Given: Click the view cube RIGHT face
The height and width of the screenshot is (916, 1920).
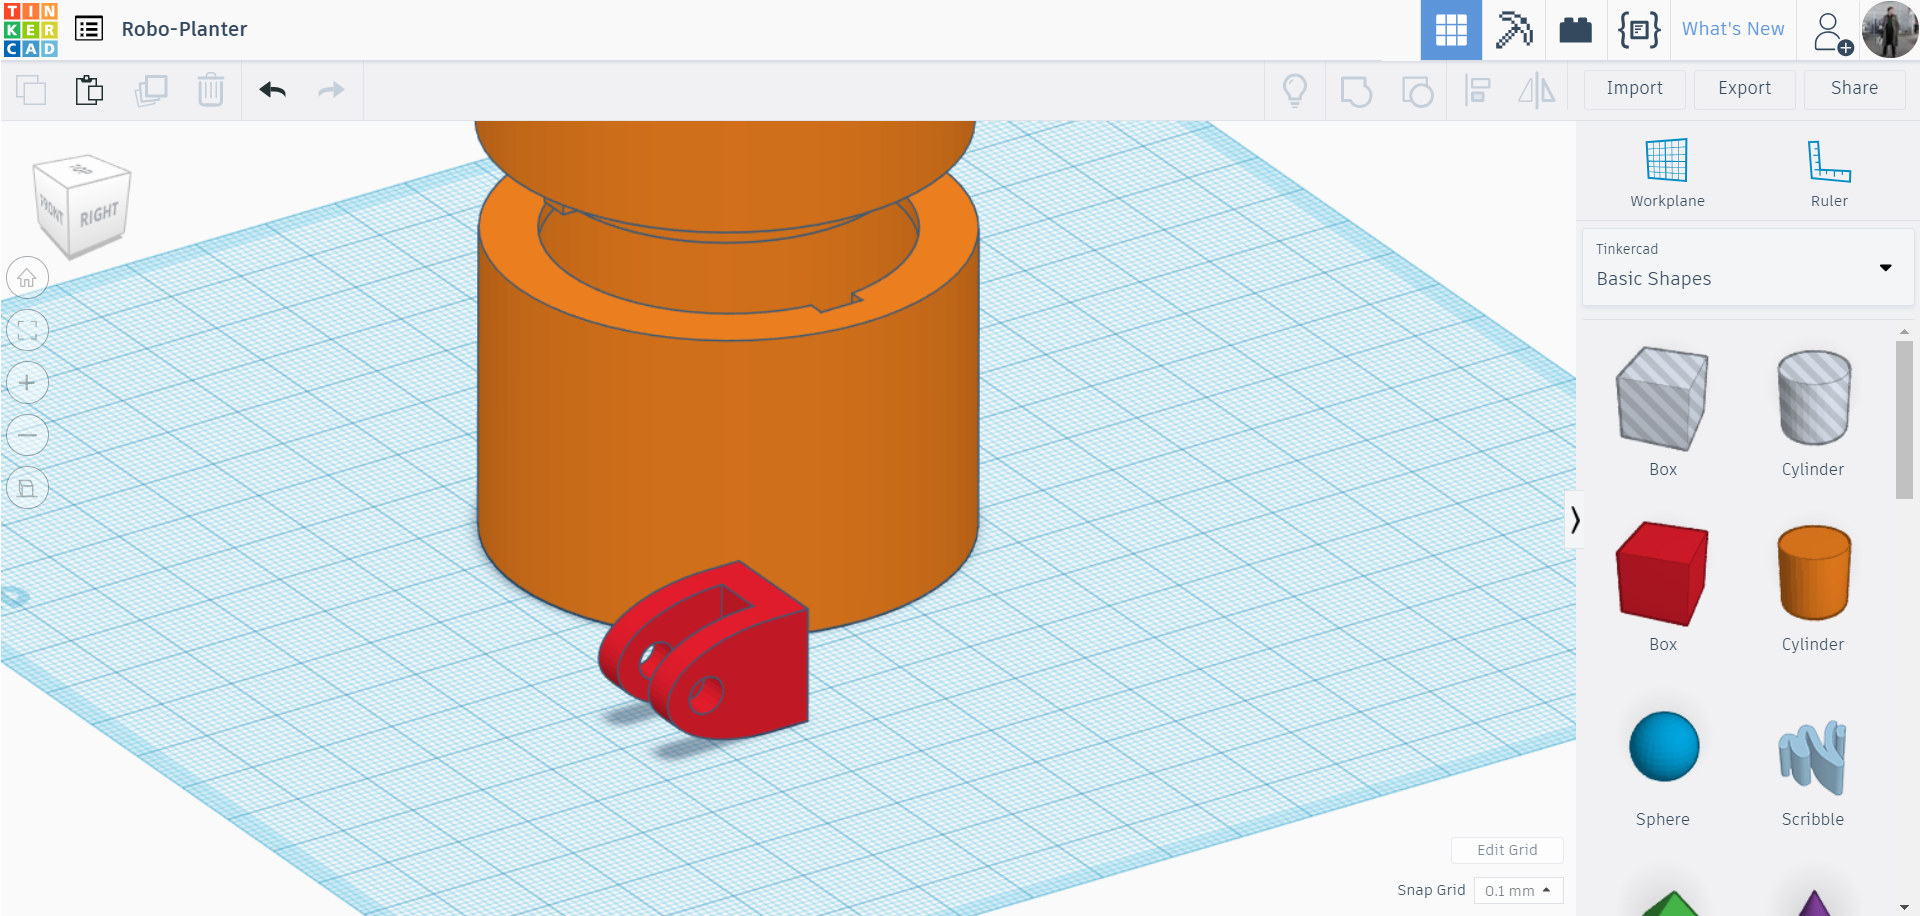Looking at the screenshot, I should tap(99, 214).
